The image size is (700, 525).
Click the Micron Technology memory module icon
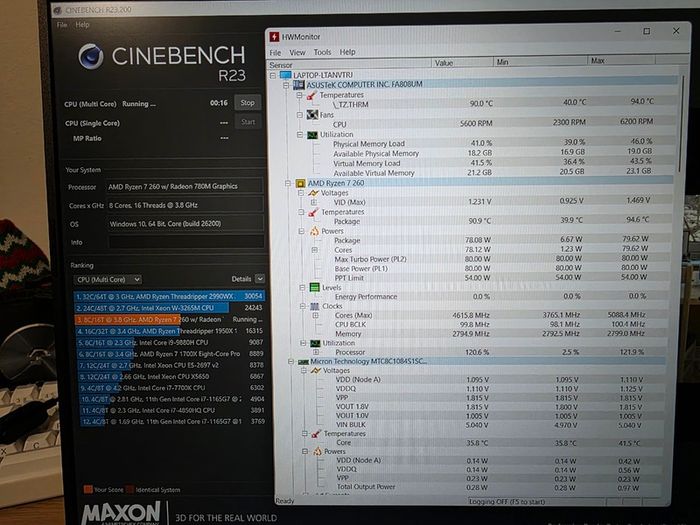click(304, 362)
